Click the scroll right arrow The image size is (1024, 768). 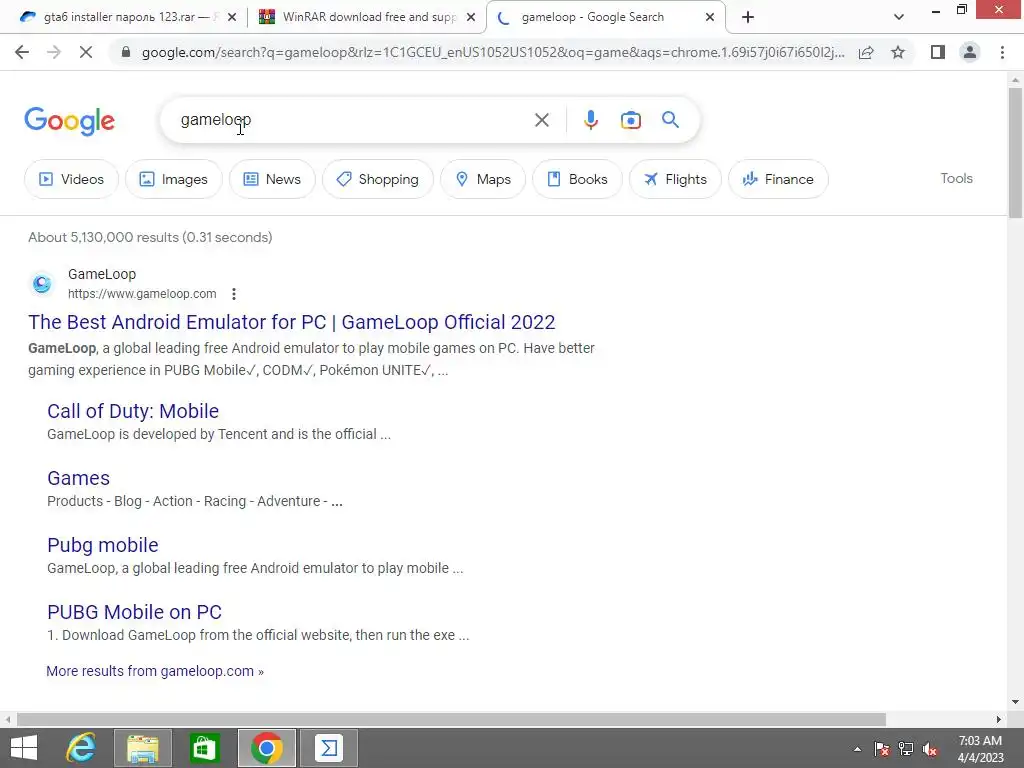point(999,719)
